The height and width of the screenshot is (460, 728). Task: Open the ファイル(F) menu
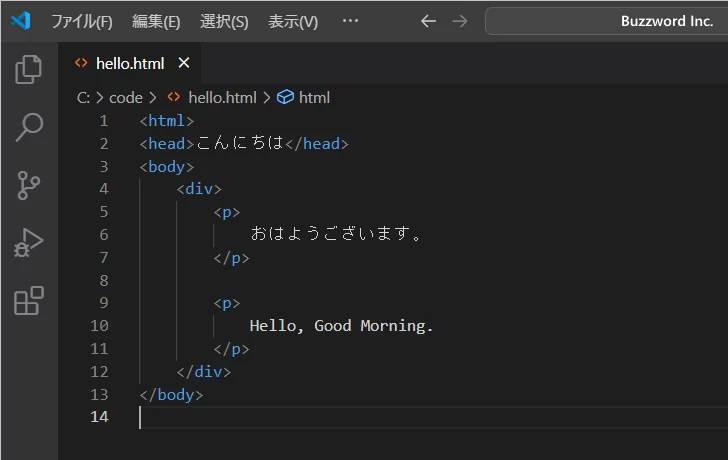coord(82,21)
